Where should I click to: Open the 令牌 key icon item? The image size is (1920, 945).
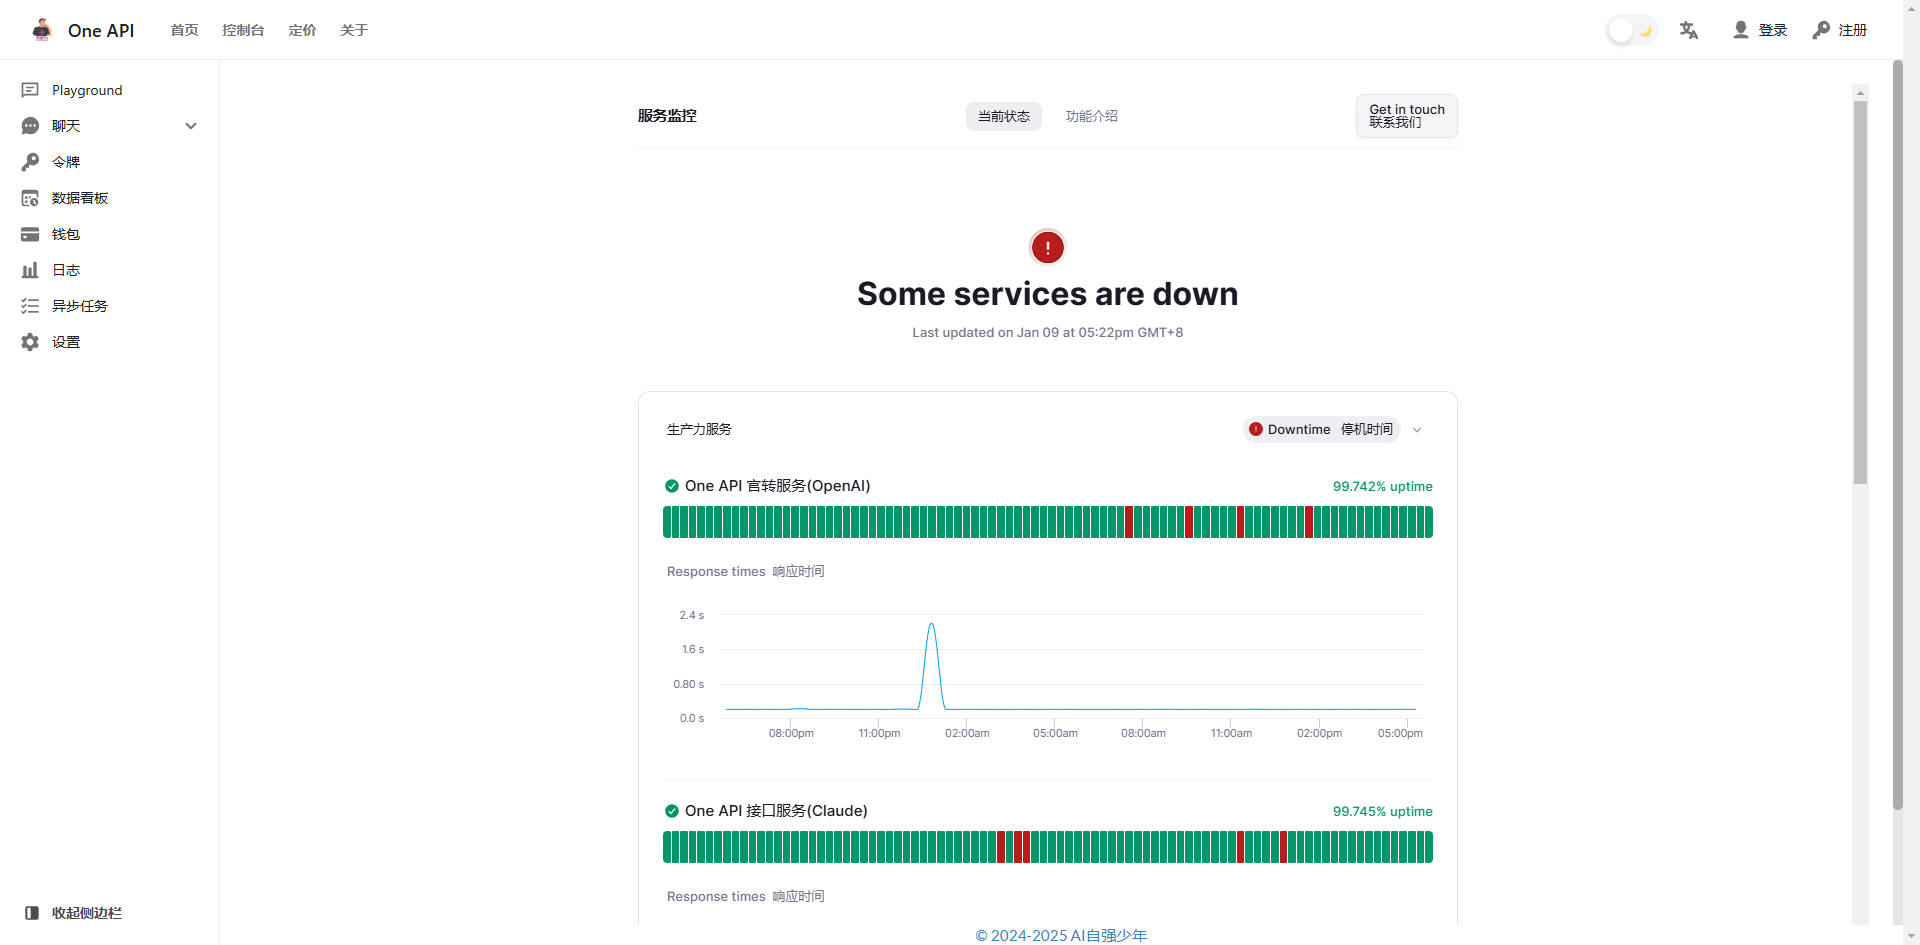coord(30,162)
